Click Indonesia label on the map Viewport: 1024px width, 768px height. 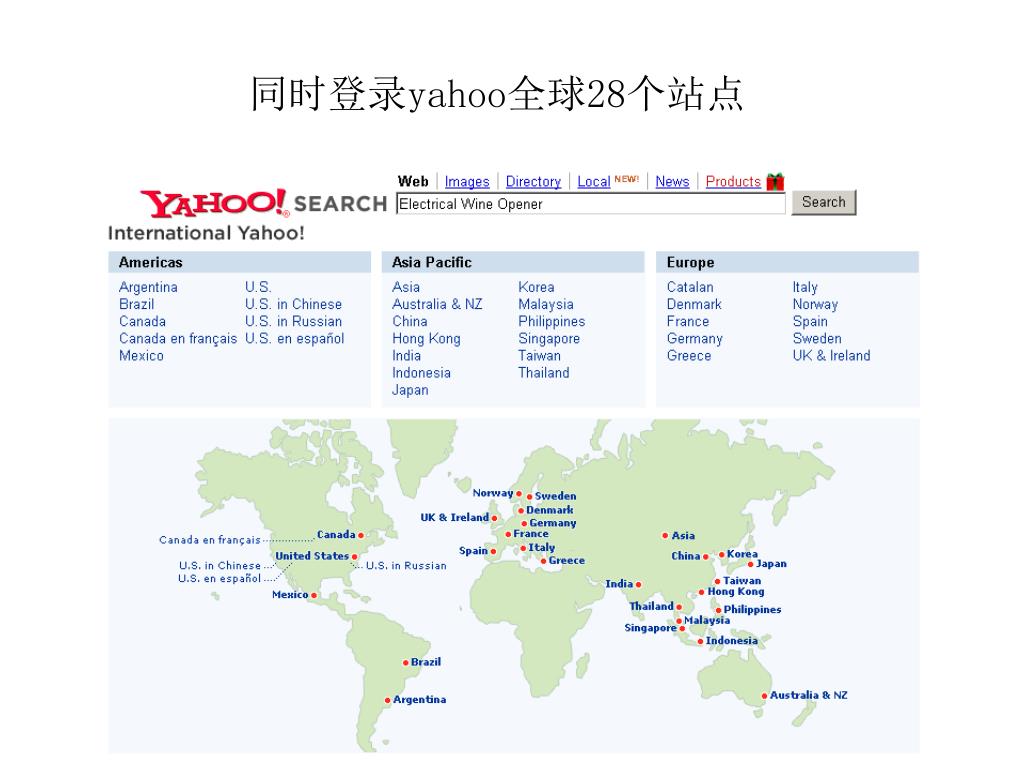click(732, 641)
